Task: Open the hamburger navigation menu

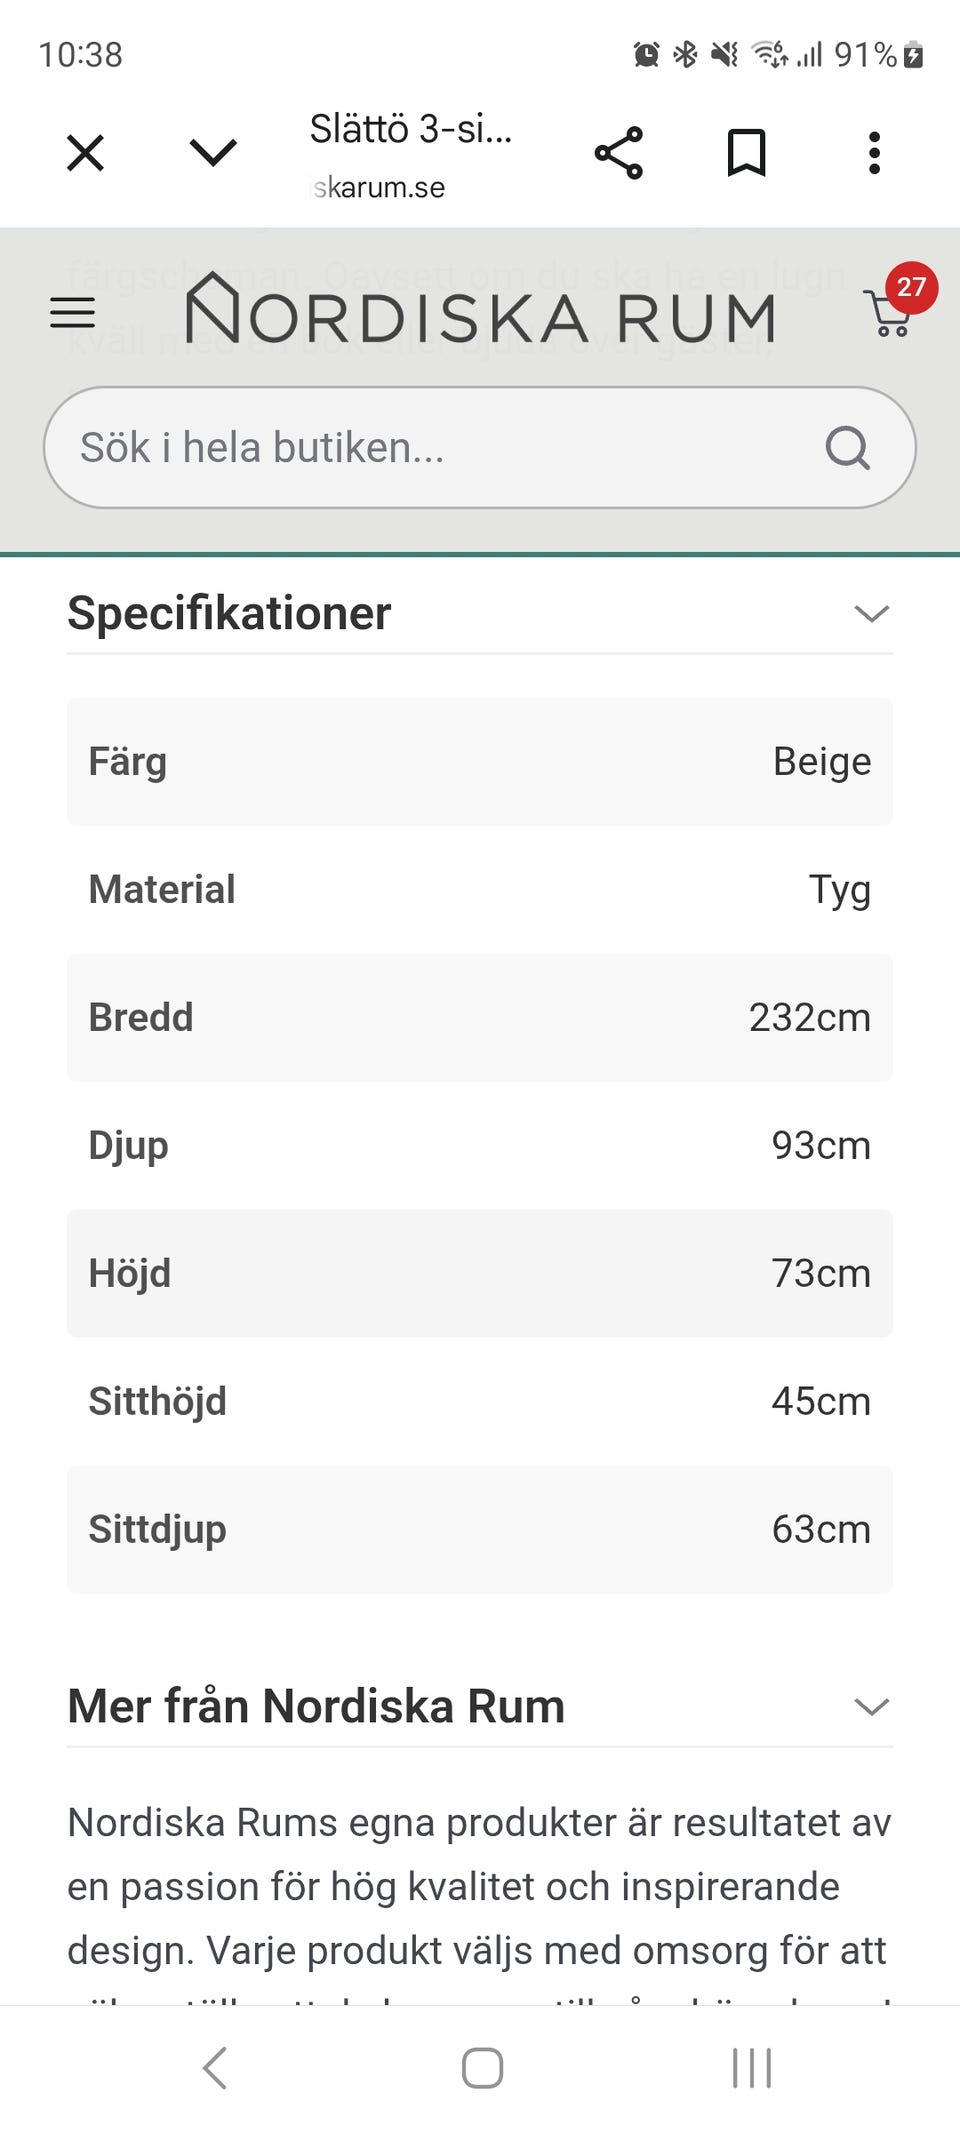Action: coord(73,313)
